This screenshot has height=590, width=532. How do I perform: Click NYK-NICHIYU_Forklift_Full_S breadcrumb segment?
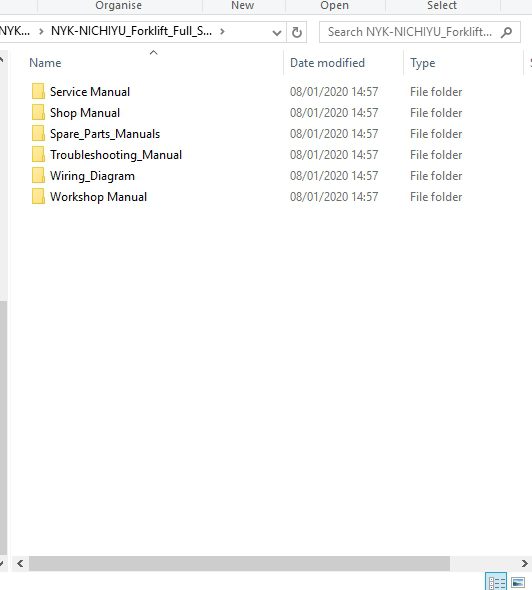click(x=131, y=31)
